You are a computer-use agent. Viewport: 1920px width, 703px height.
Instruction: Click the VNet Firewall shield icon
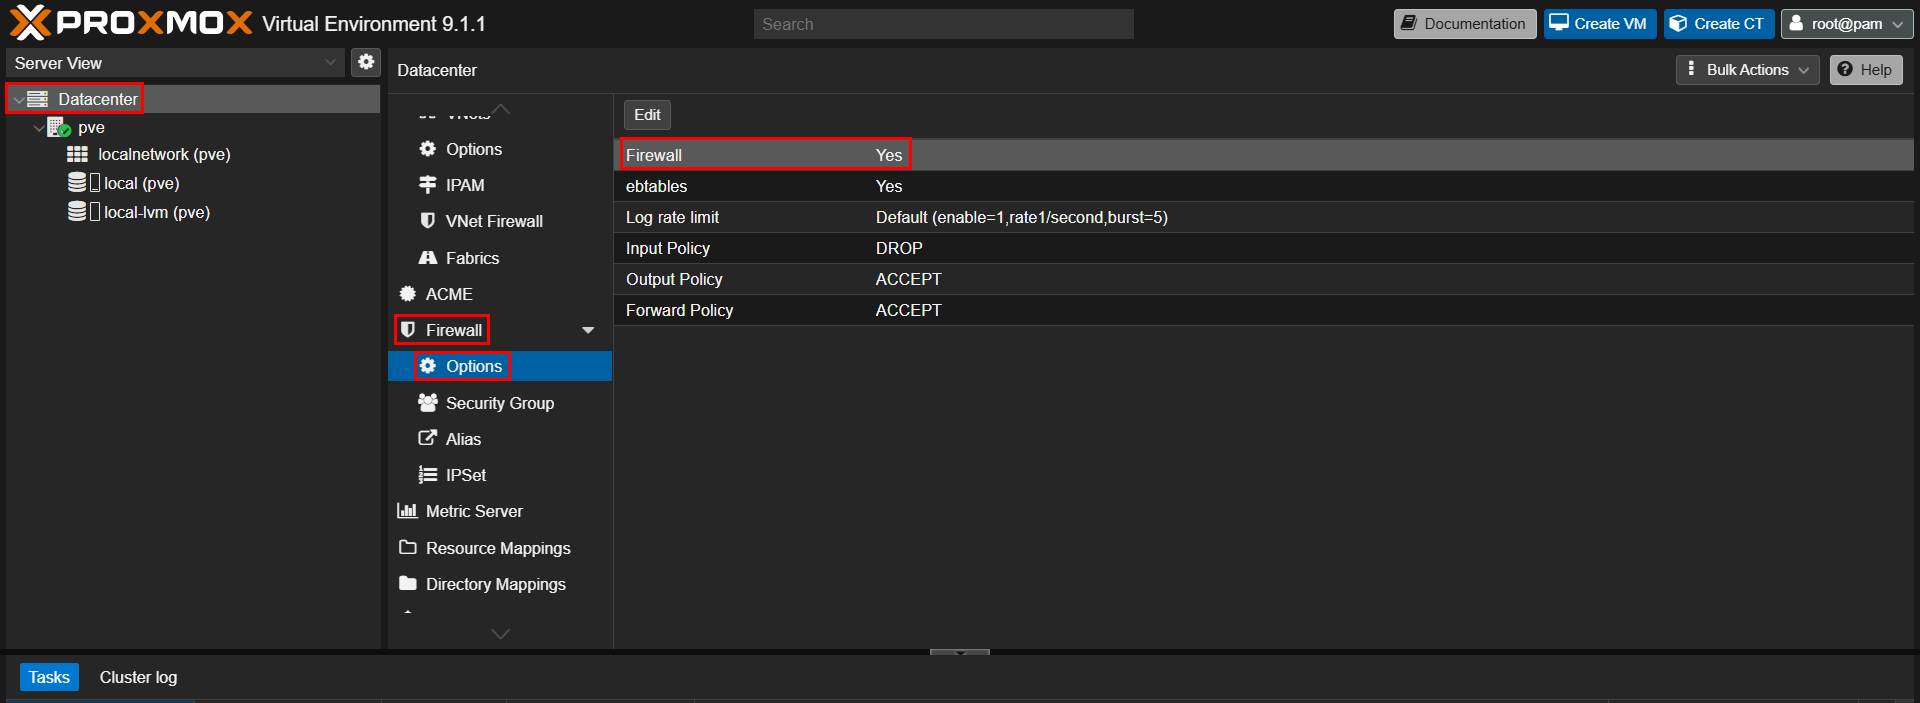428,221
